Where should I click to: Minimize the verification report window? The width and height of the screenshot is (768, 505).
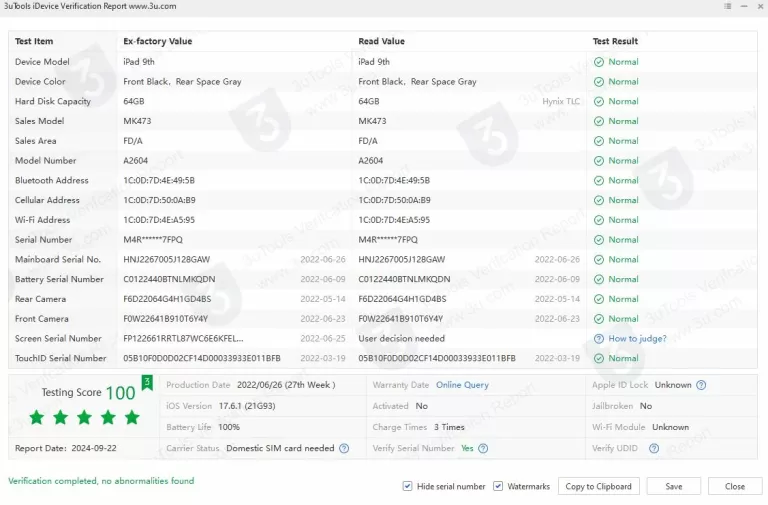(x=744, y=6)
